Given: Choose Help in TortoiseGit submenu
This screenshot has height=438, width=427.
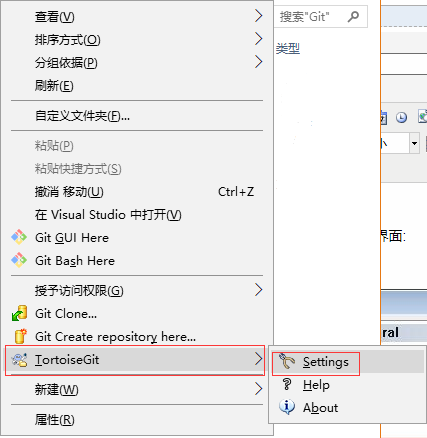Looking at the screenshot, I should pyautogui.click(x=348, y=385).
